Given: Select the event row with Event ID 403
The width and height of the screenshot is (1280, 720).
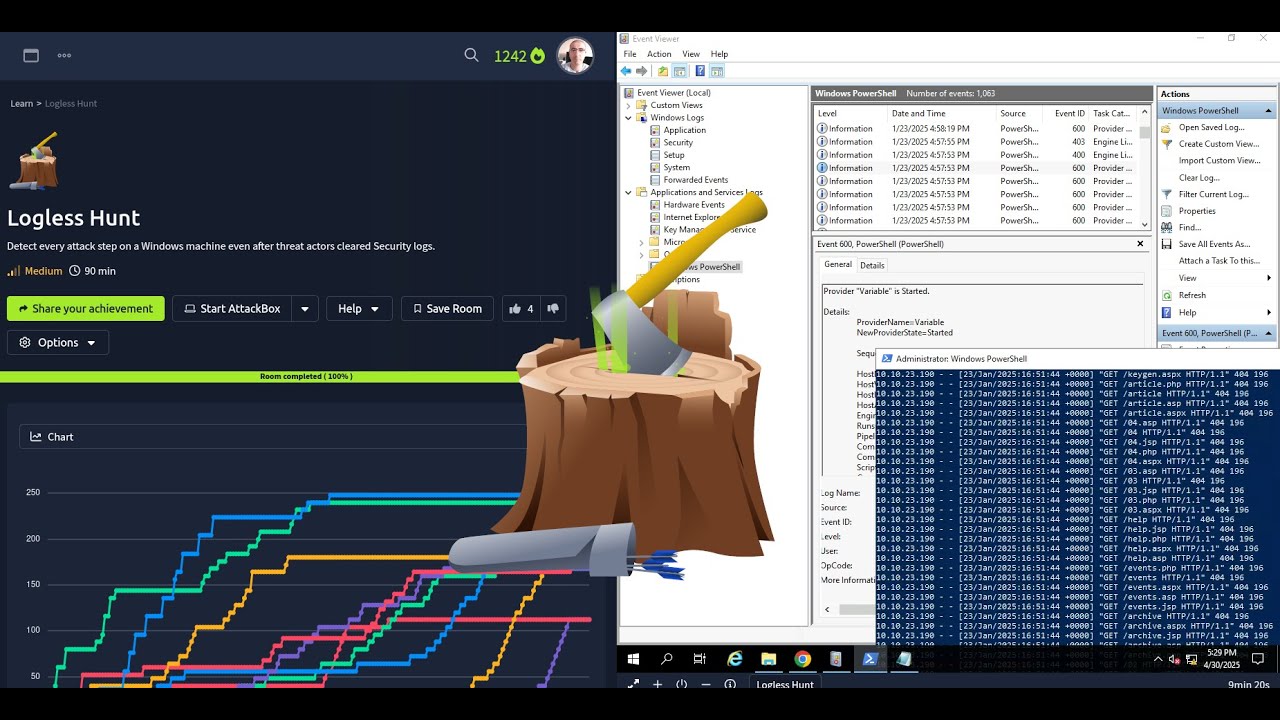Looking at the screenshot, I should [976, 142].
